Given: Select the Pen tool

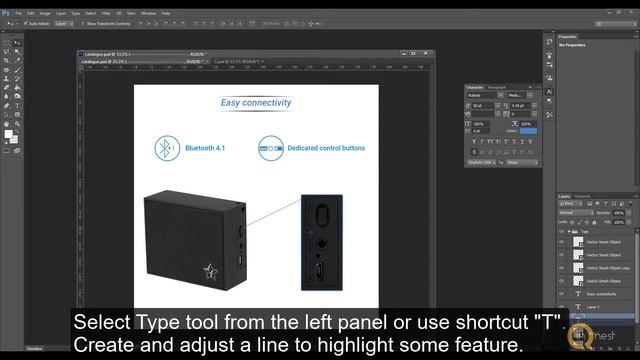Looking at the screenshot, I should [x=7, y=106].
